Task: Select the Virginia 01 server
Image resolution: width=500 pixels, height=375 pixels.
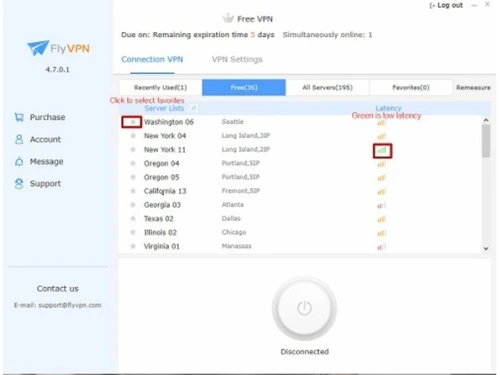Action: [162, 246]
